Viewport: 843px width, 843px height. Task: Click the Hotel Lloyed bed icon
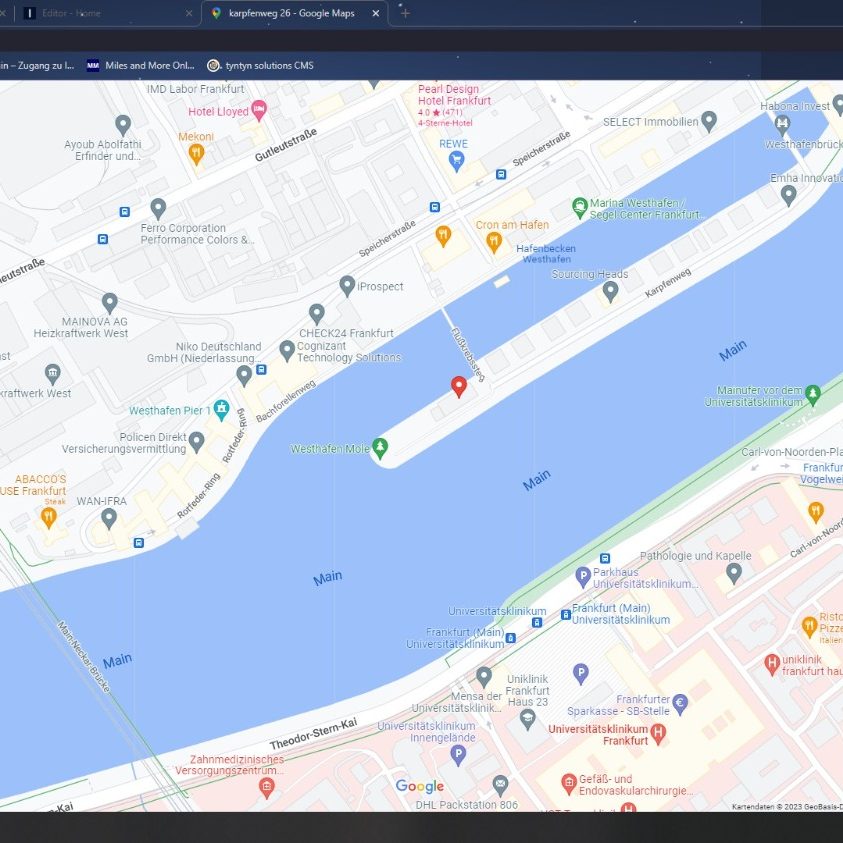click(259, 111)
